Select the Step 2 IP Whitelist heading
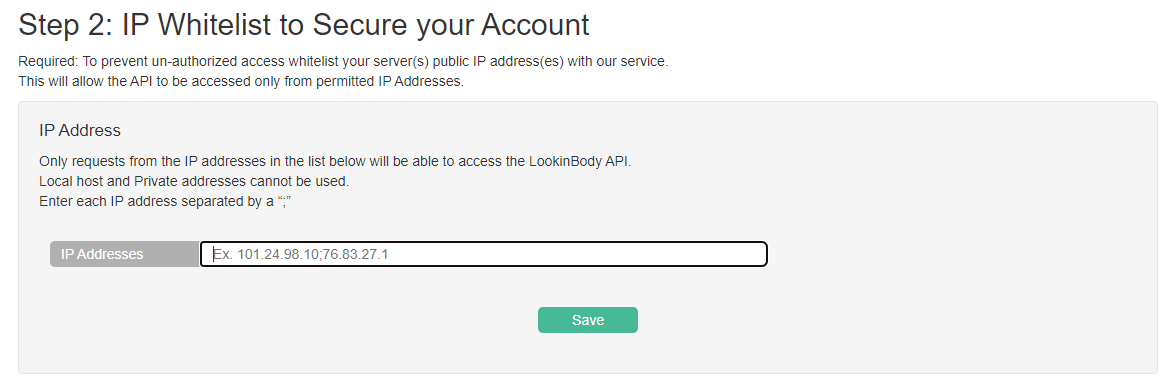Screen dimensions: 1170x383 [x=304, y=25]
